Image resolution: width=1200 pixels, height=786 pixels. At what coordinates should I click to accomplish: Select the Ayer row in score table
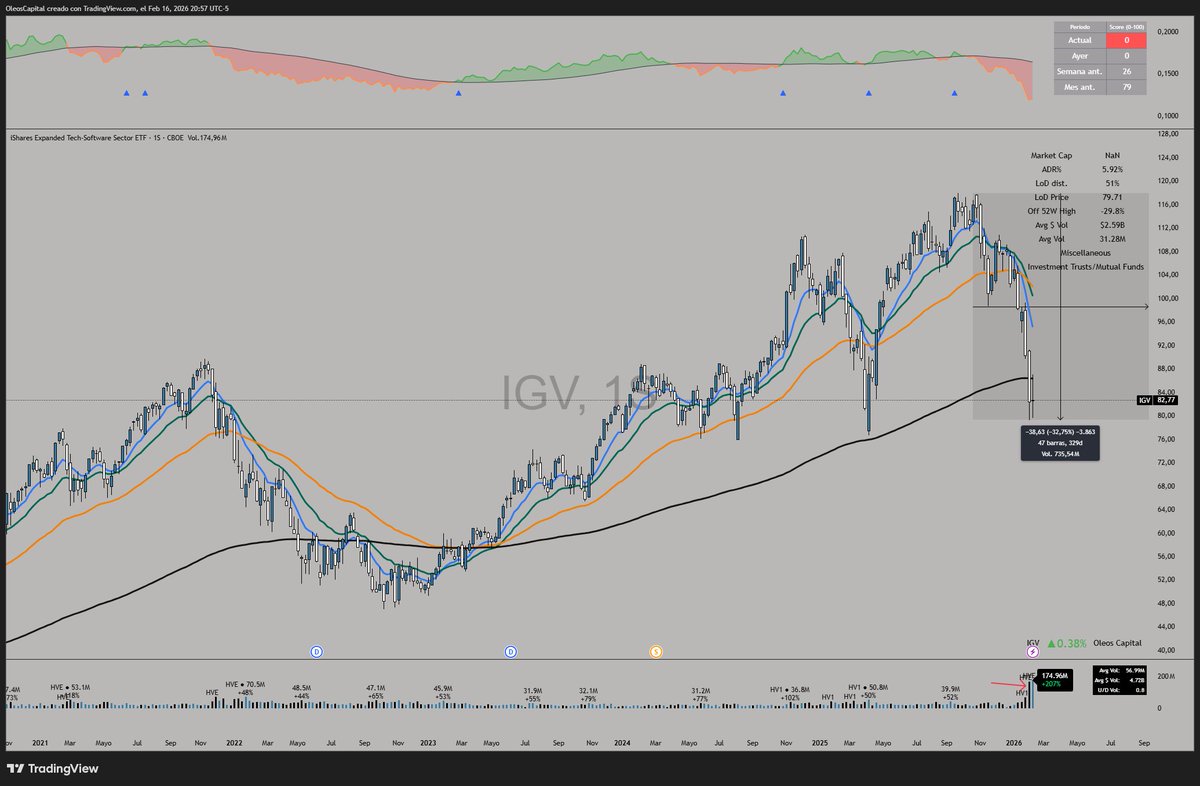tap(1100, 56)
